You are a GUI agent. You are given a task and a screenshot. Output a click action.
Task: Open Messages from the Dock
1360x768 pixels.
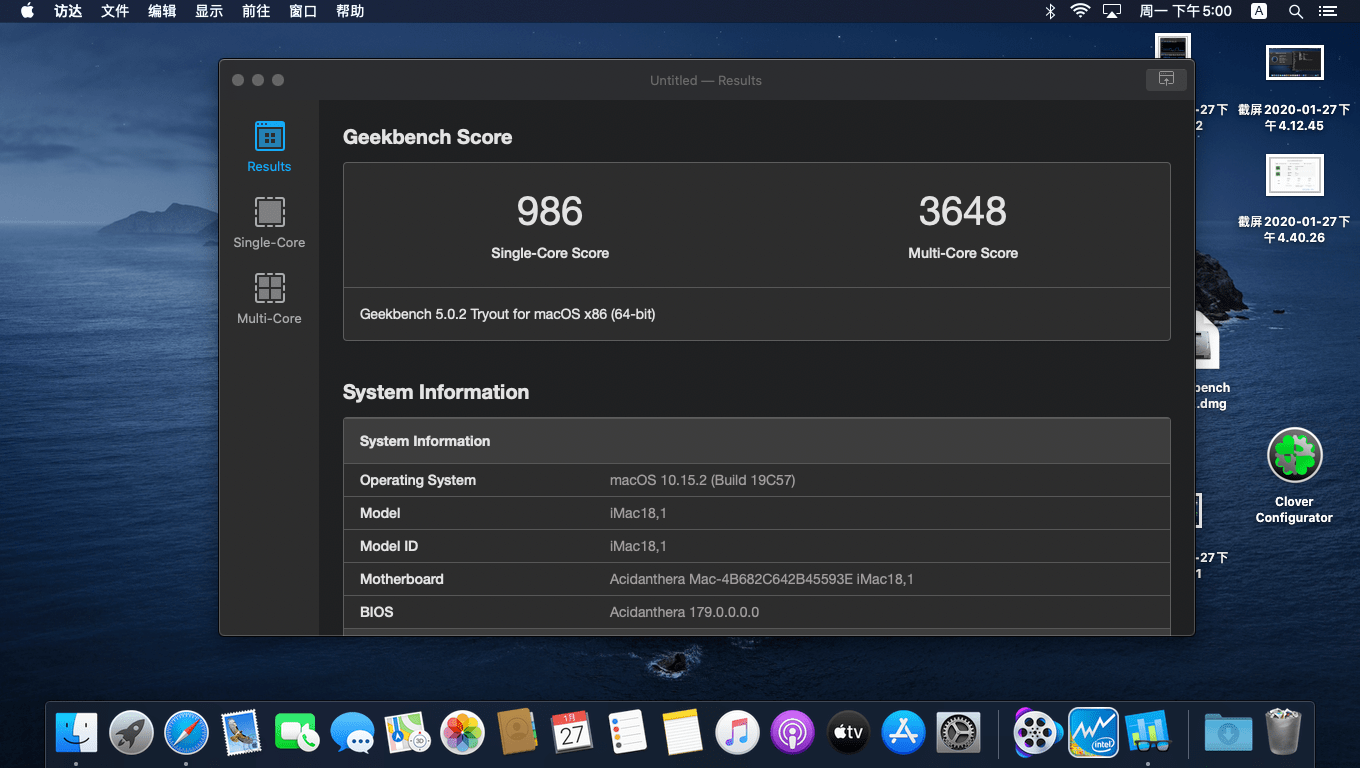point(352,733)
